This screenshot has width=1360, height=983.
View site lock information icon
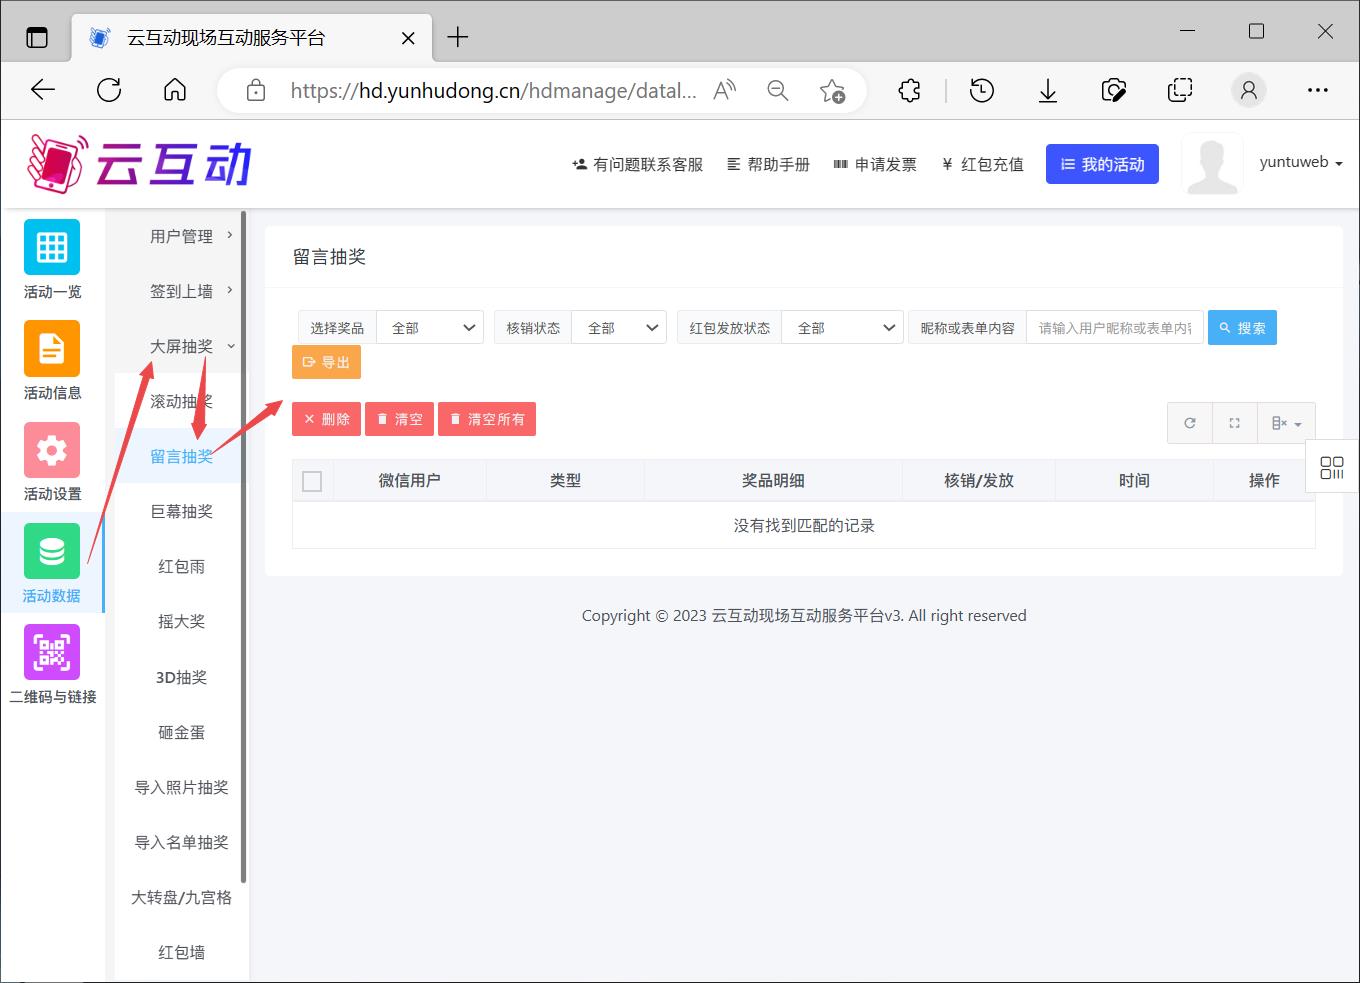pos(256,91)
